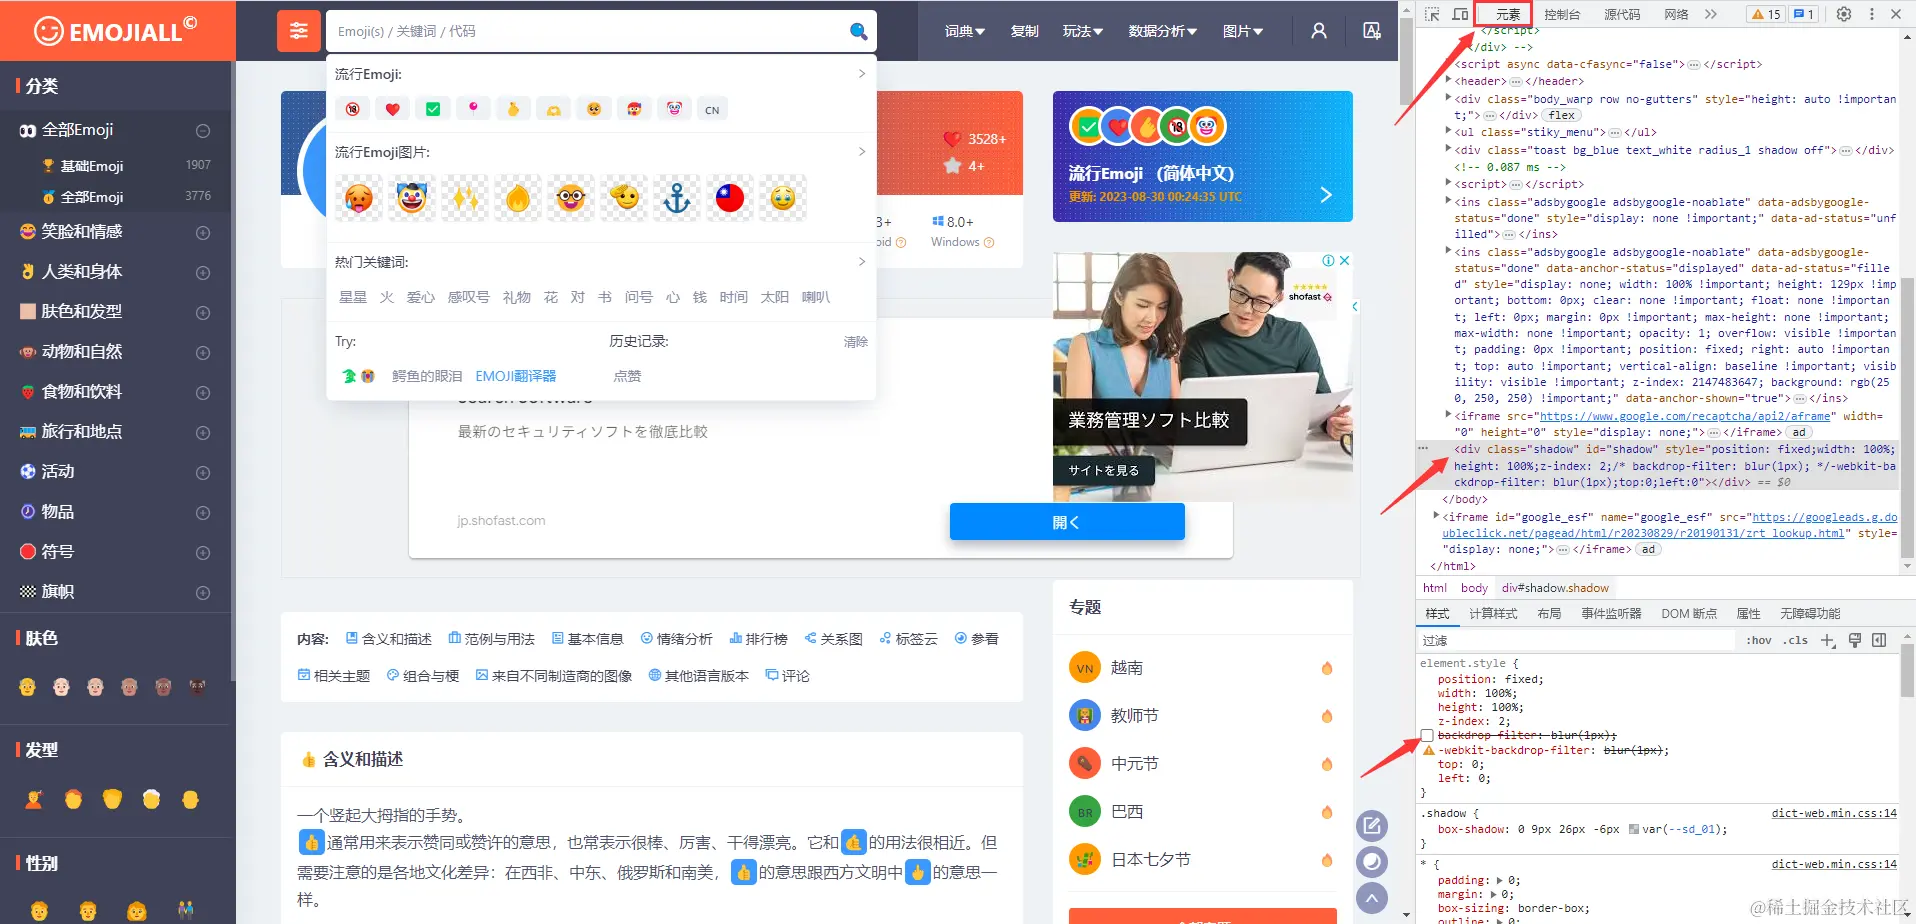Activate DevTools element inspector picker
This screenshot has width=1916, height=924.
coord(1432,14)
